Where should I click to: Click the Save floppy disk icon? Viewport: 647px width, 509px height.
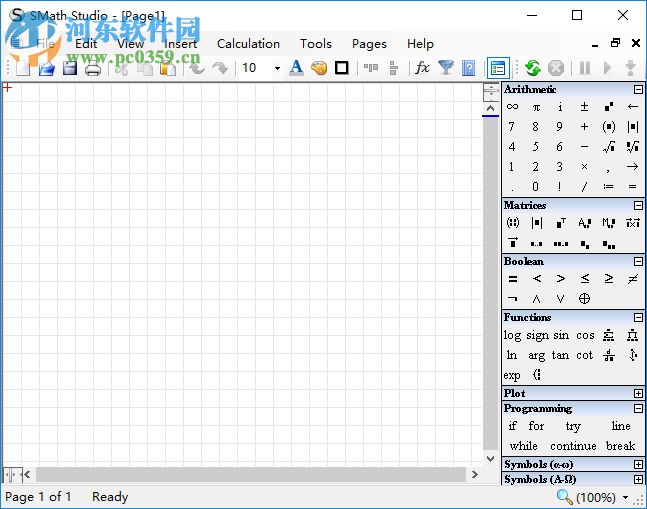pyautogui.click(x=70, y=68)
